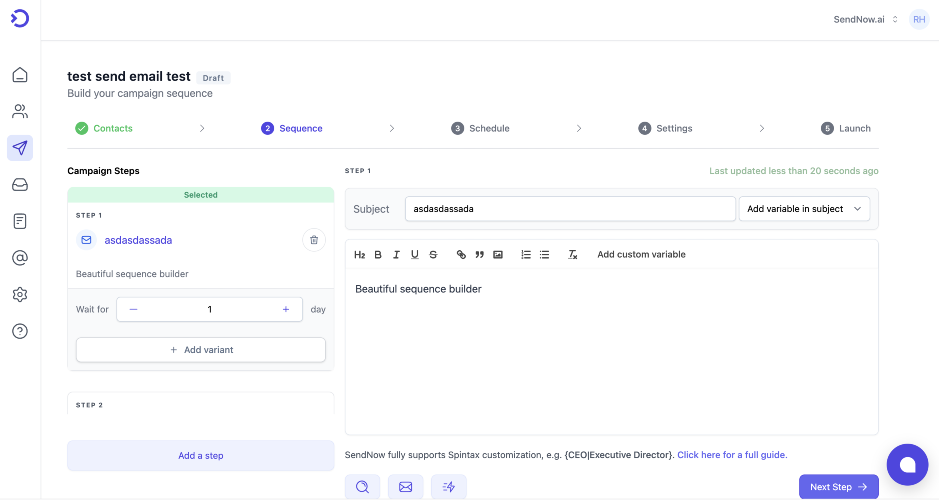Screen dimensions: 939x500
Task: Insert a hyperlink with the link icon
Action: pos(461,254)
